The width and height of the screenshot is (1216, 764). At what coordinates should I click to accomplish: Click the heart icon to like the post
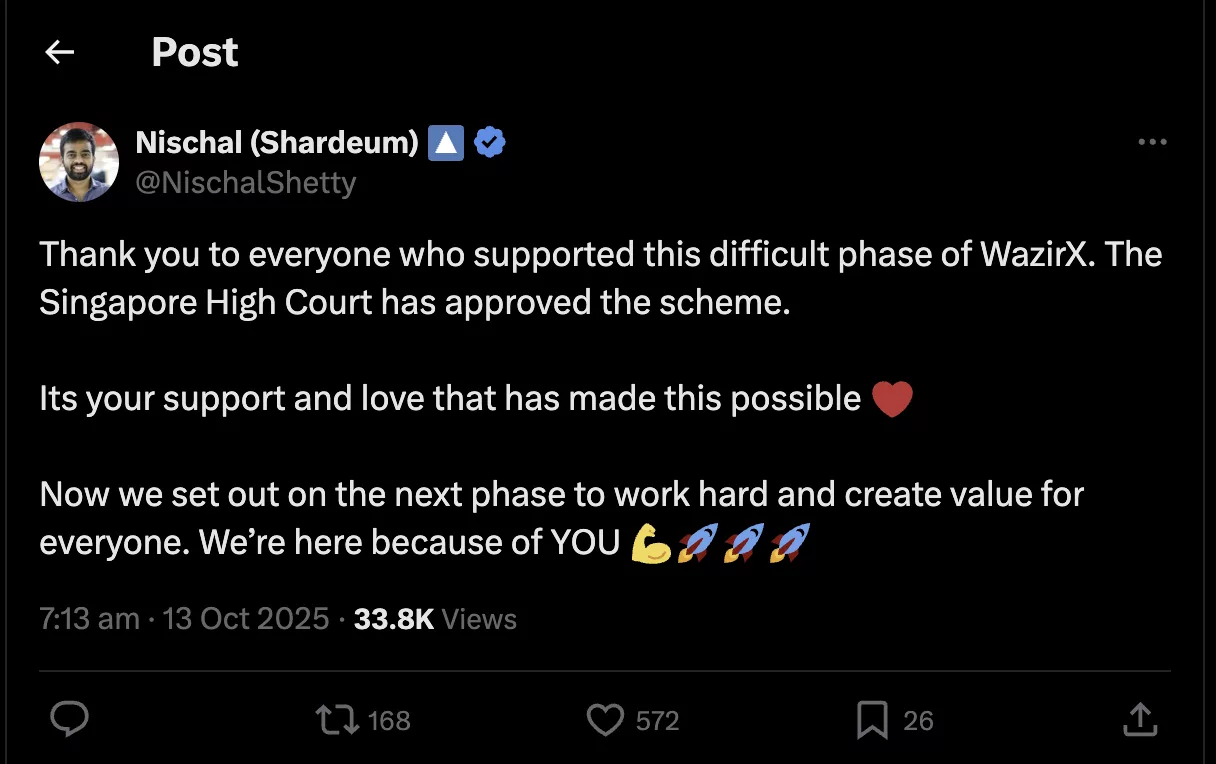(x=605, y=719)
